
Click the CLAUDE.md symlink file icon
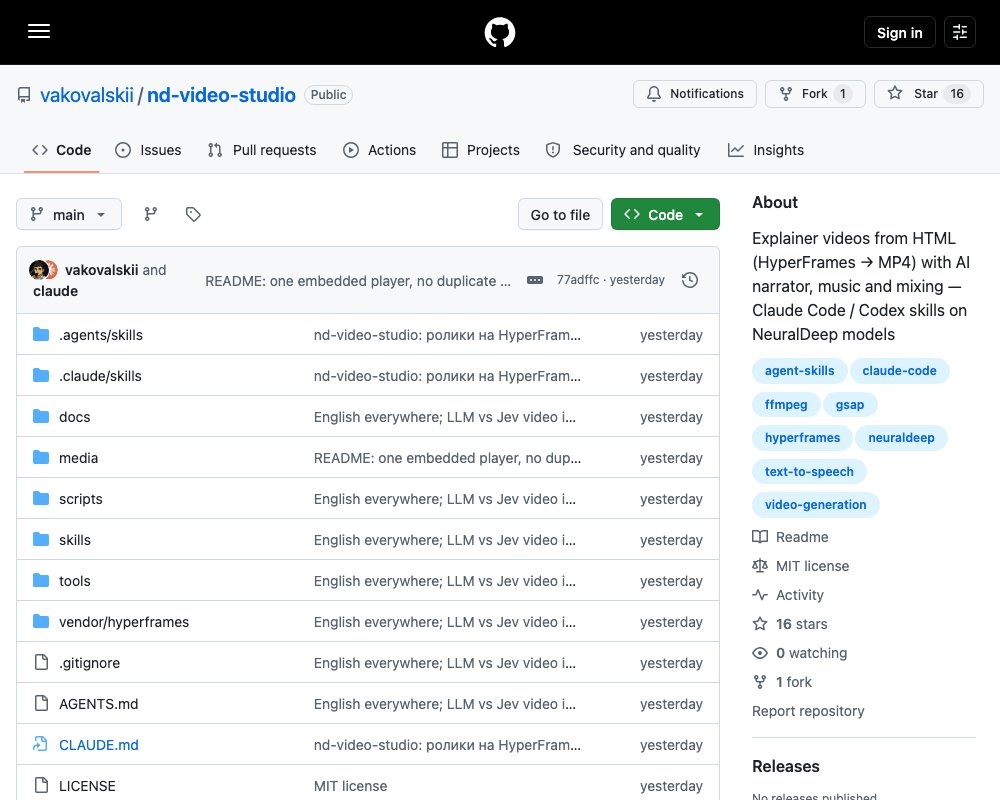pyautogui.click(x=41, y=744)
